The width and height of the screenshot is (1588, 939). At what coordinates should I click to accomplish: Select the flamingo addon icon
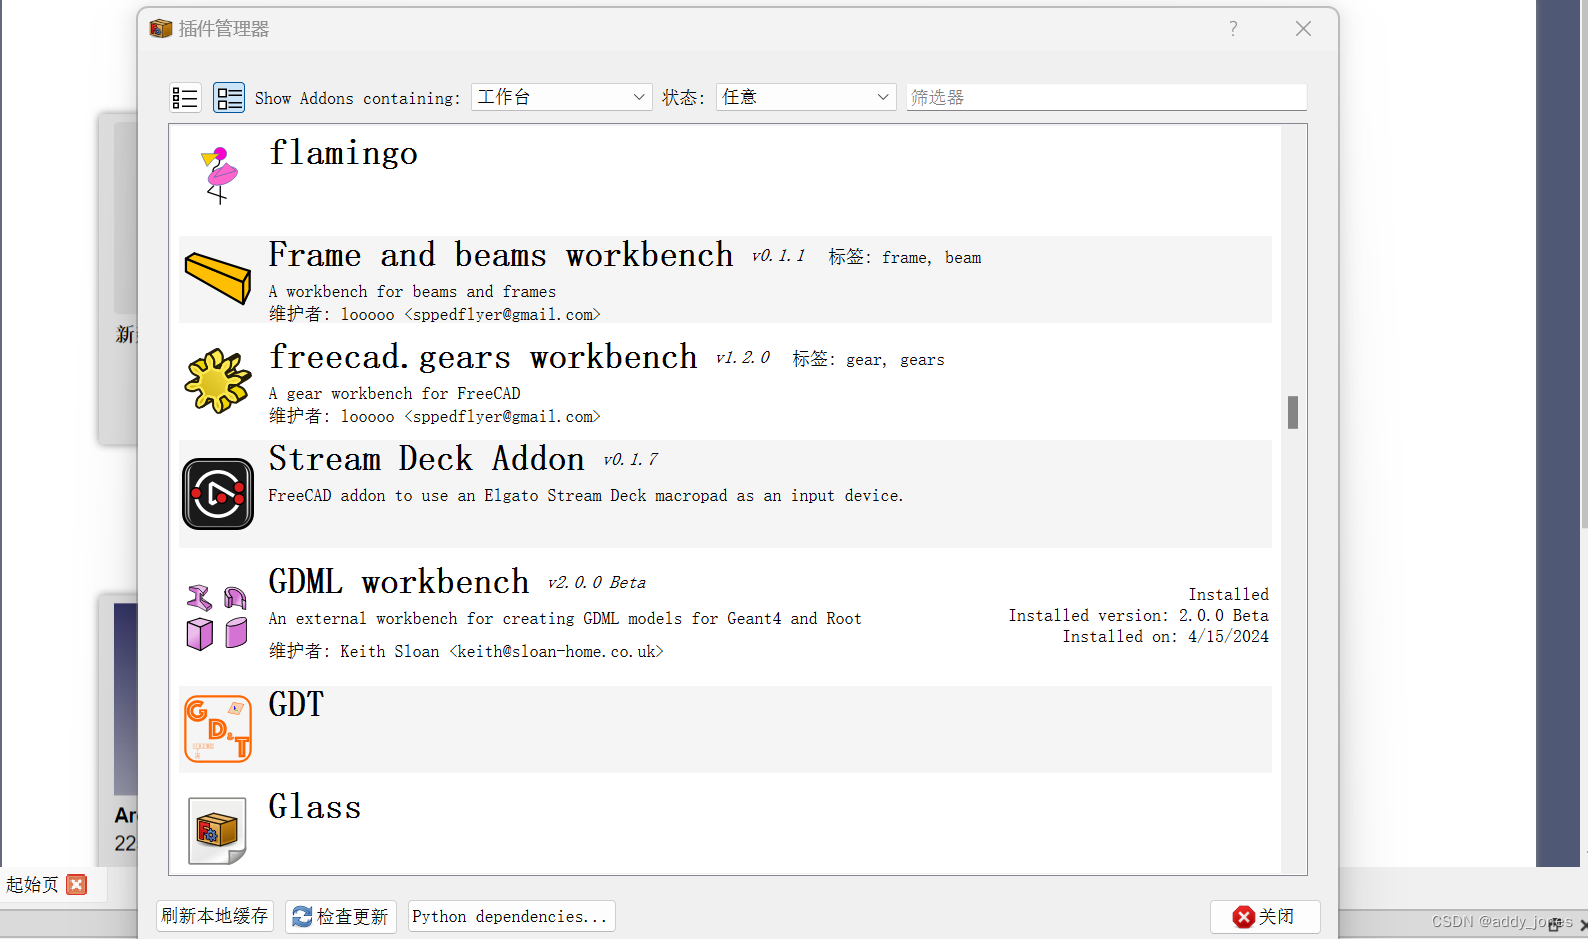219,175
